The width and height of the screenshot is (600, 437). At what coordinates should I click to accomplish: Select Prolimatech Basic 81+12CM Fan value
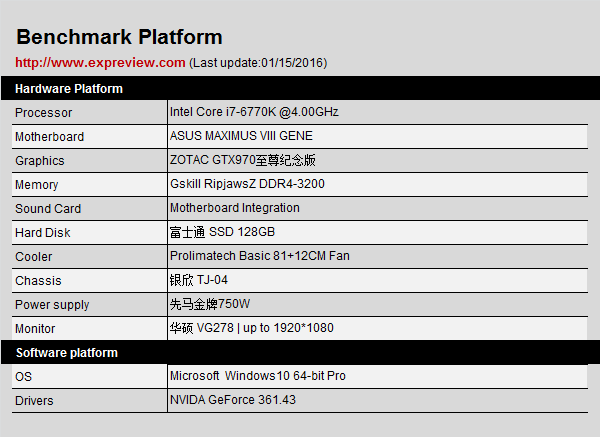pyautogui.click(x=259, y=256)
